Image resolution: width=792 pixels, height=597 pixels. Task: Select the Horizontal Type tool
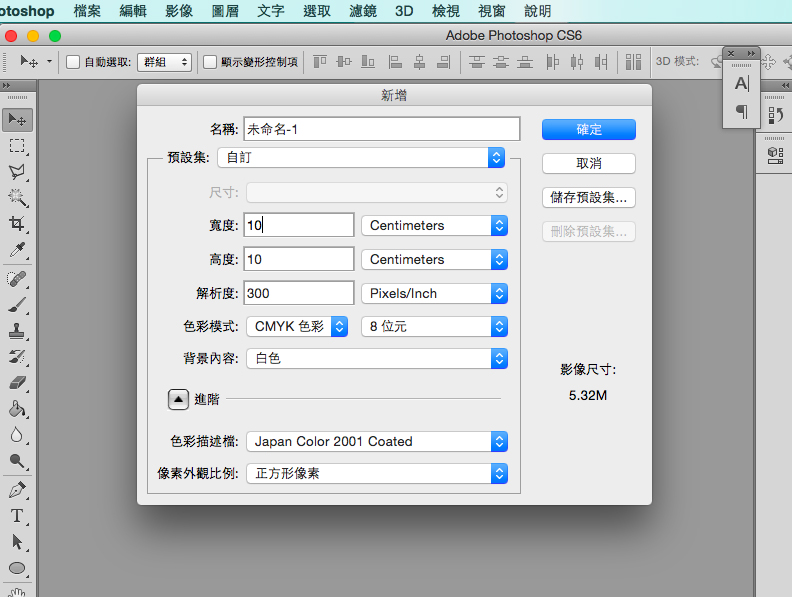coord(17,516)
